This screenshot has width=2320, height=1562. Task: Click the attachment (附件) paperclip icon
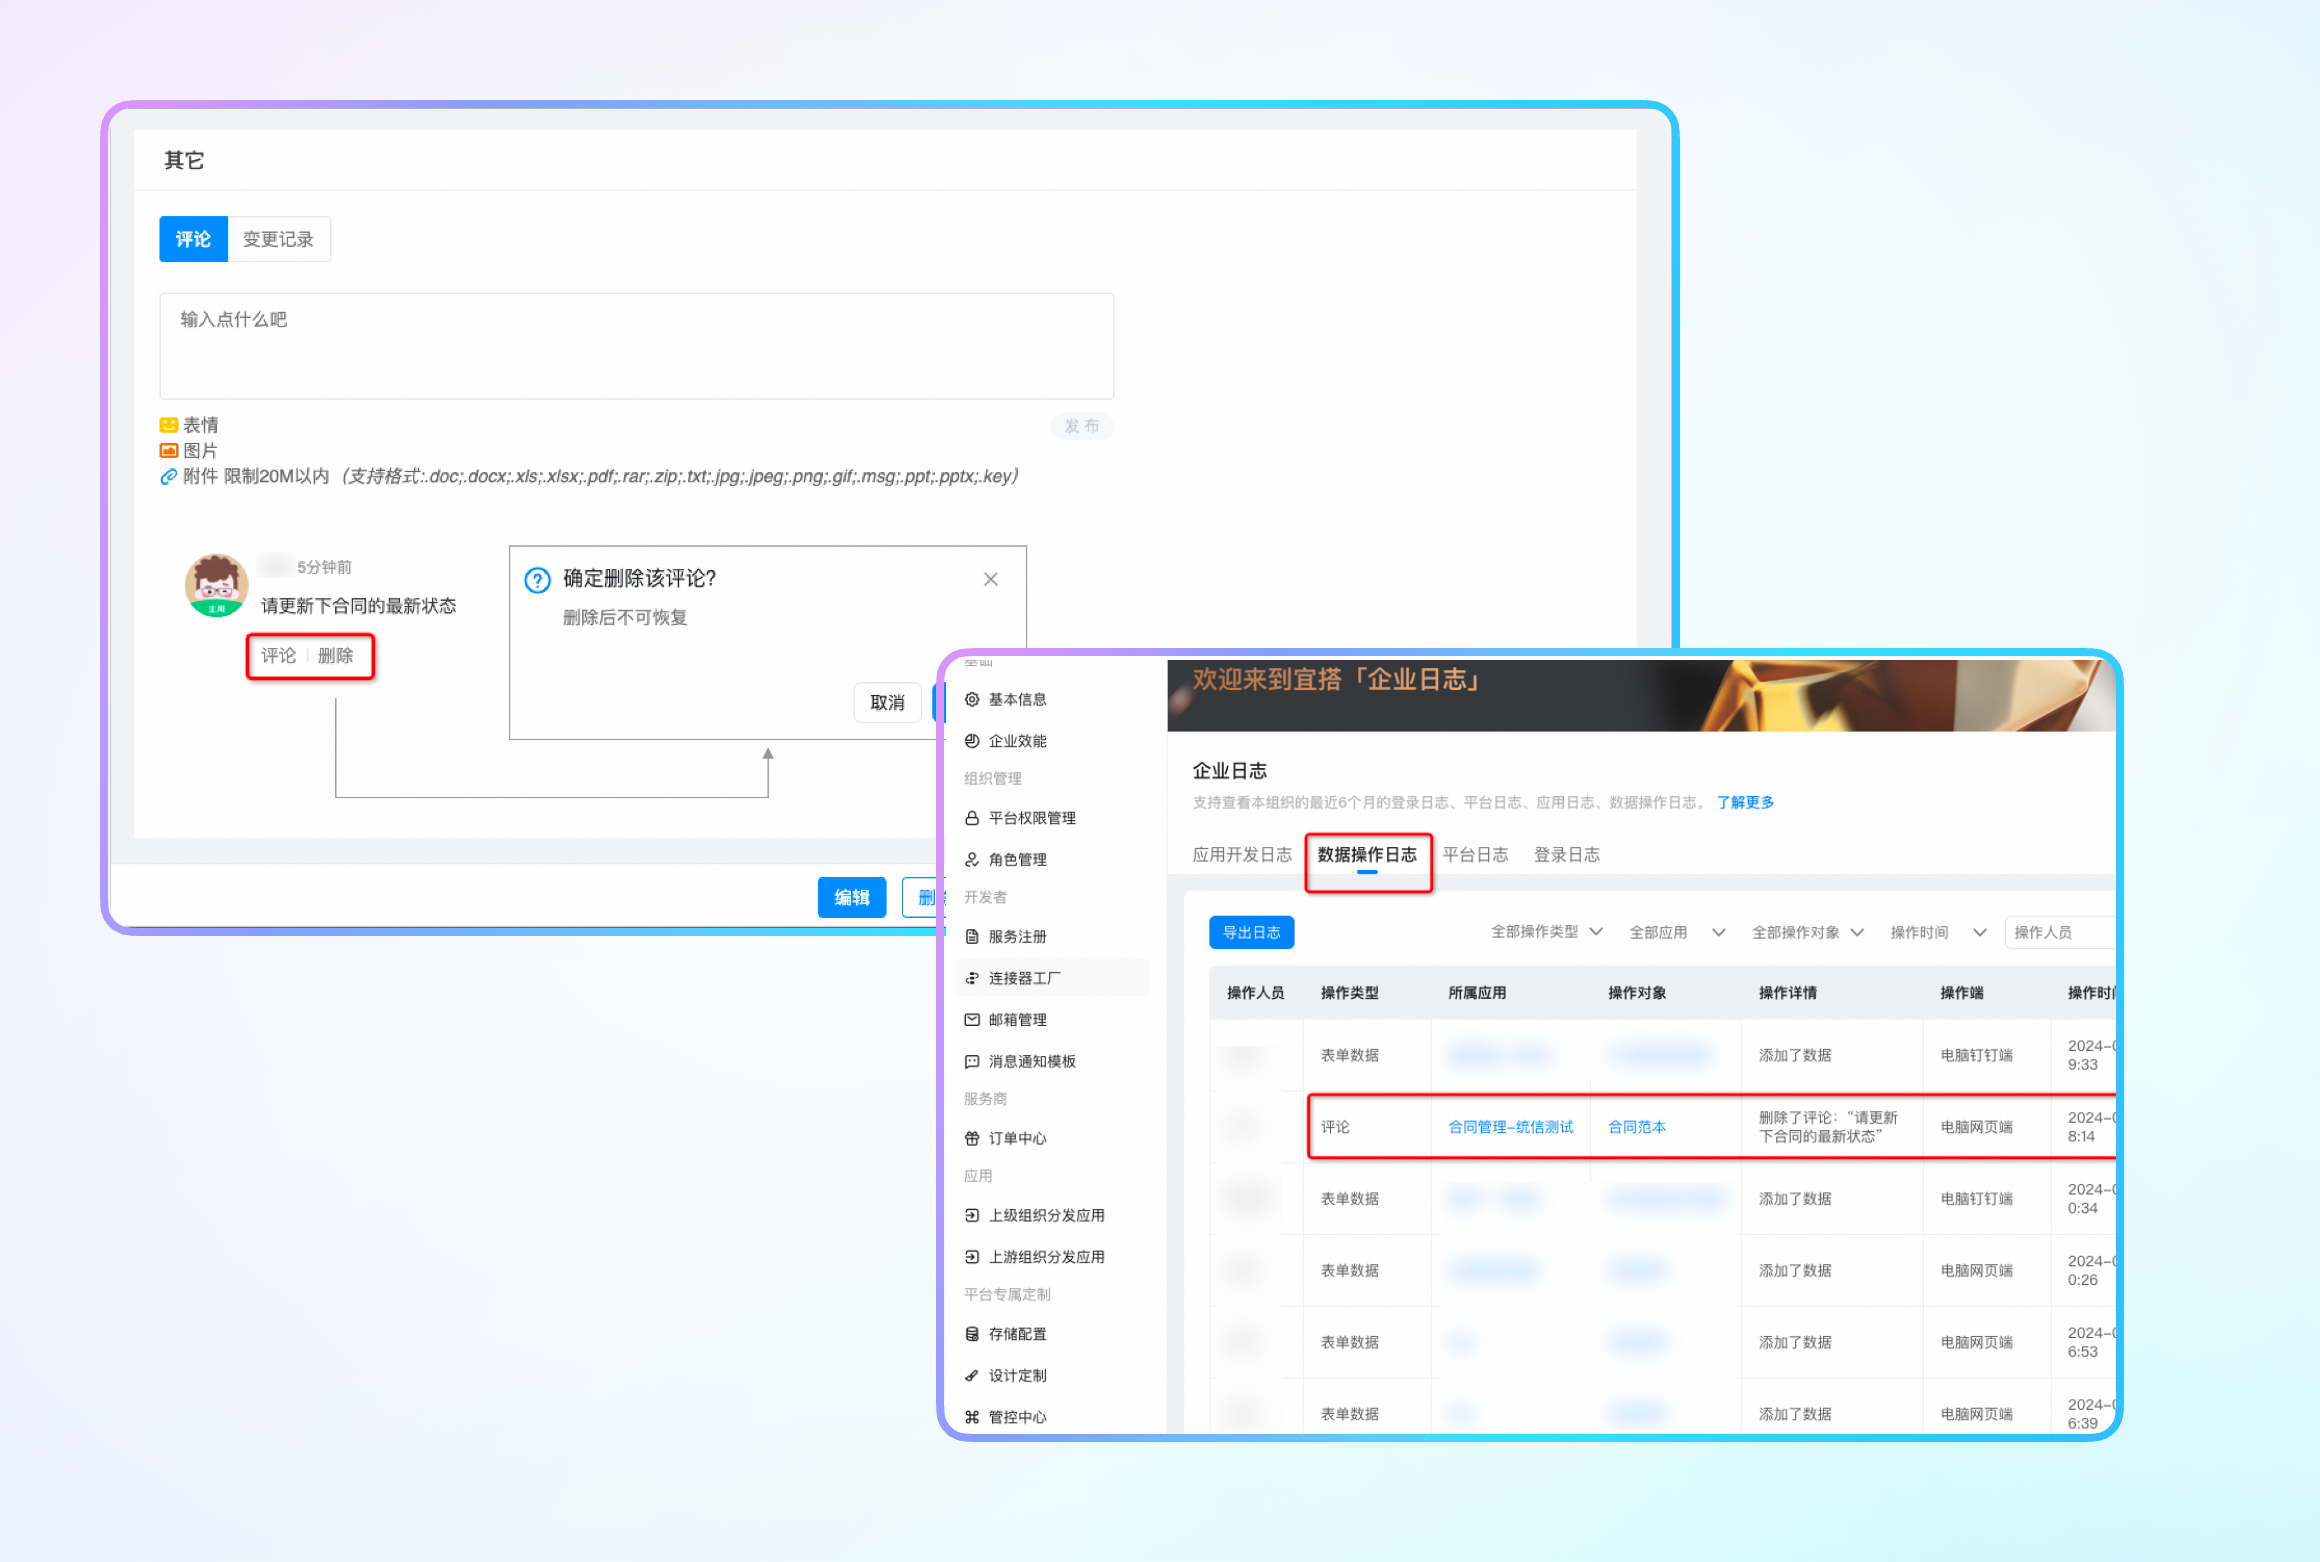pyautogui.click(x=169, y=477)
